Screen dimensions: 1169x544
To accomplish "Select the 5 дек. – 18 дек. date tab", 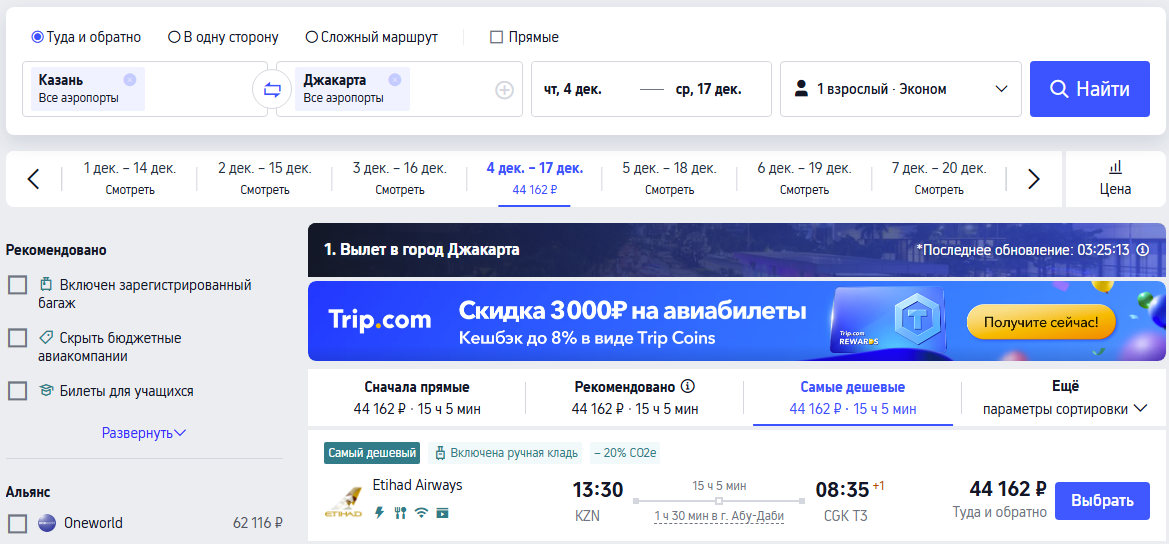I will tap(669, 178).
